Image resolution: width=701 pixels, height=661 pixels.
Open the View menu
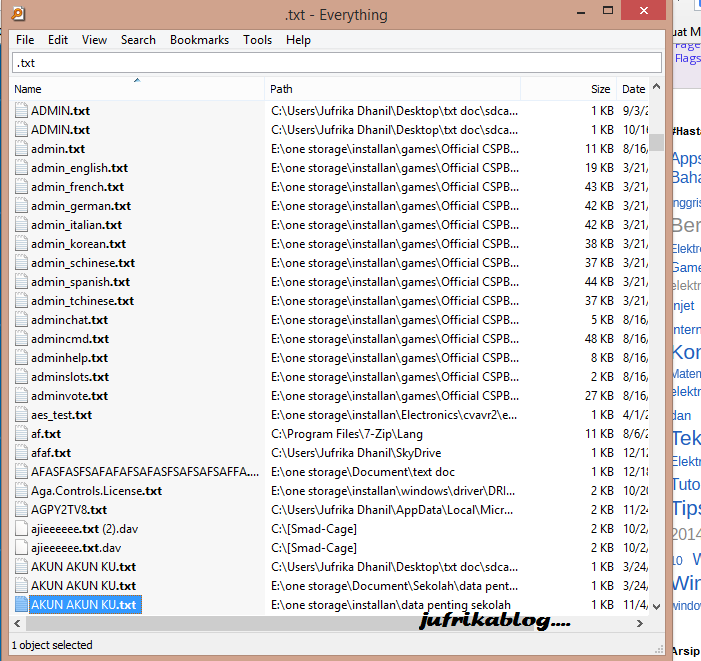[x=94, y=40]
